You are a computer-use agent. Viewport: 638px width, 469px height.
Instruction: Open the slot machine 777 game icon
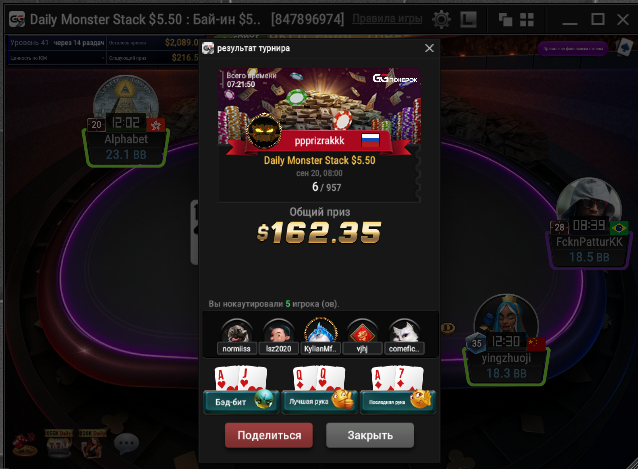point(59,443)
